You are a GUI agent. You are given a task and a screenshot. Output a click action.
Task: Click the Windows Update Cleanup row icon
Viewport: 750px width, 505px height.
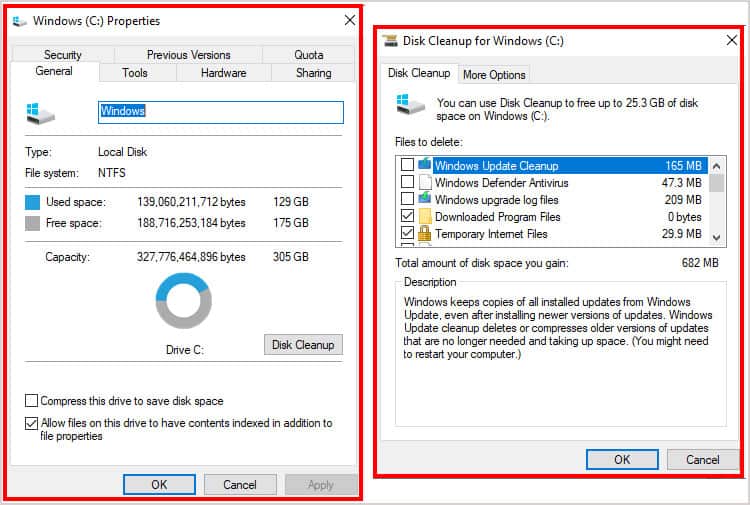pos(424,165)
